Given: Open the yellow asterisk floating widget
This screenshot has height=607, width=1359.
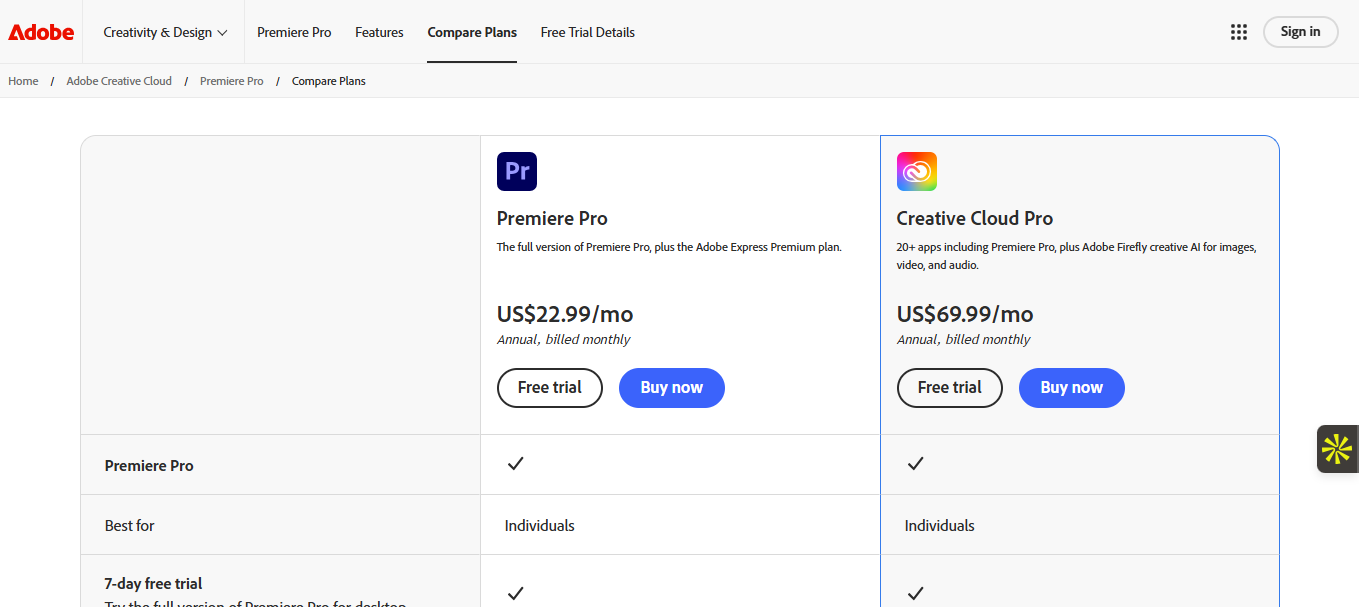Looking at the screenshot, I should pos(1337,449).
